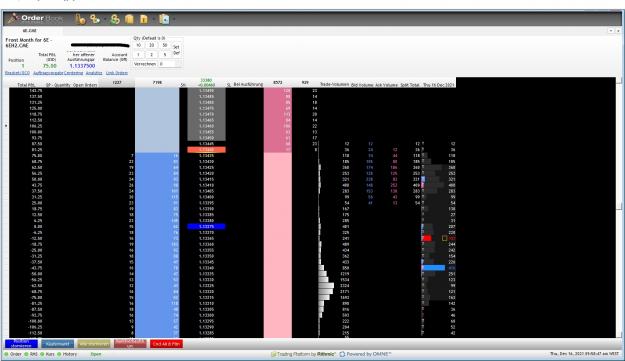Click the RMS status indicator

(x=31, y=354)
